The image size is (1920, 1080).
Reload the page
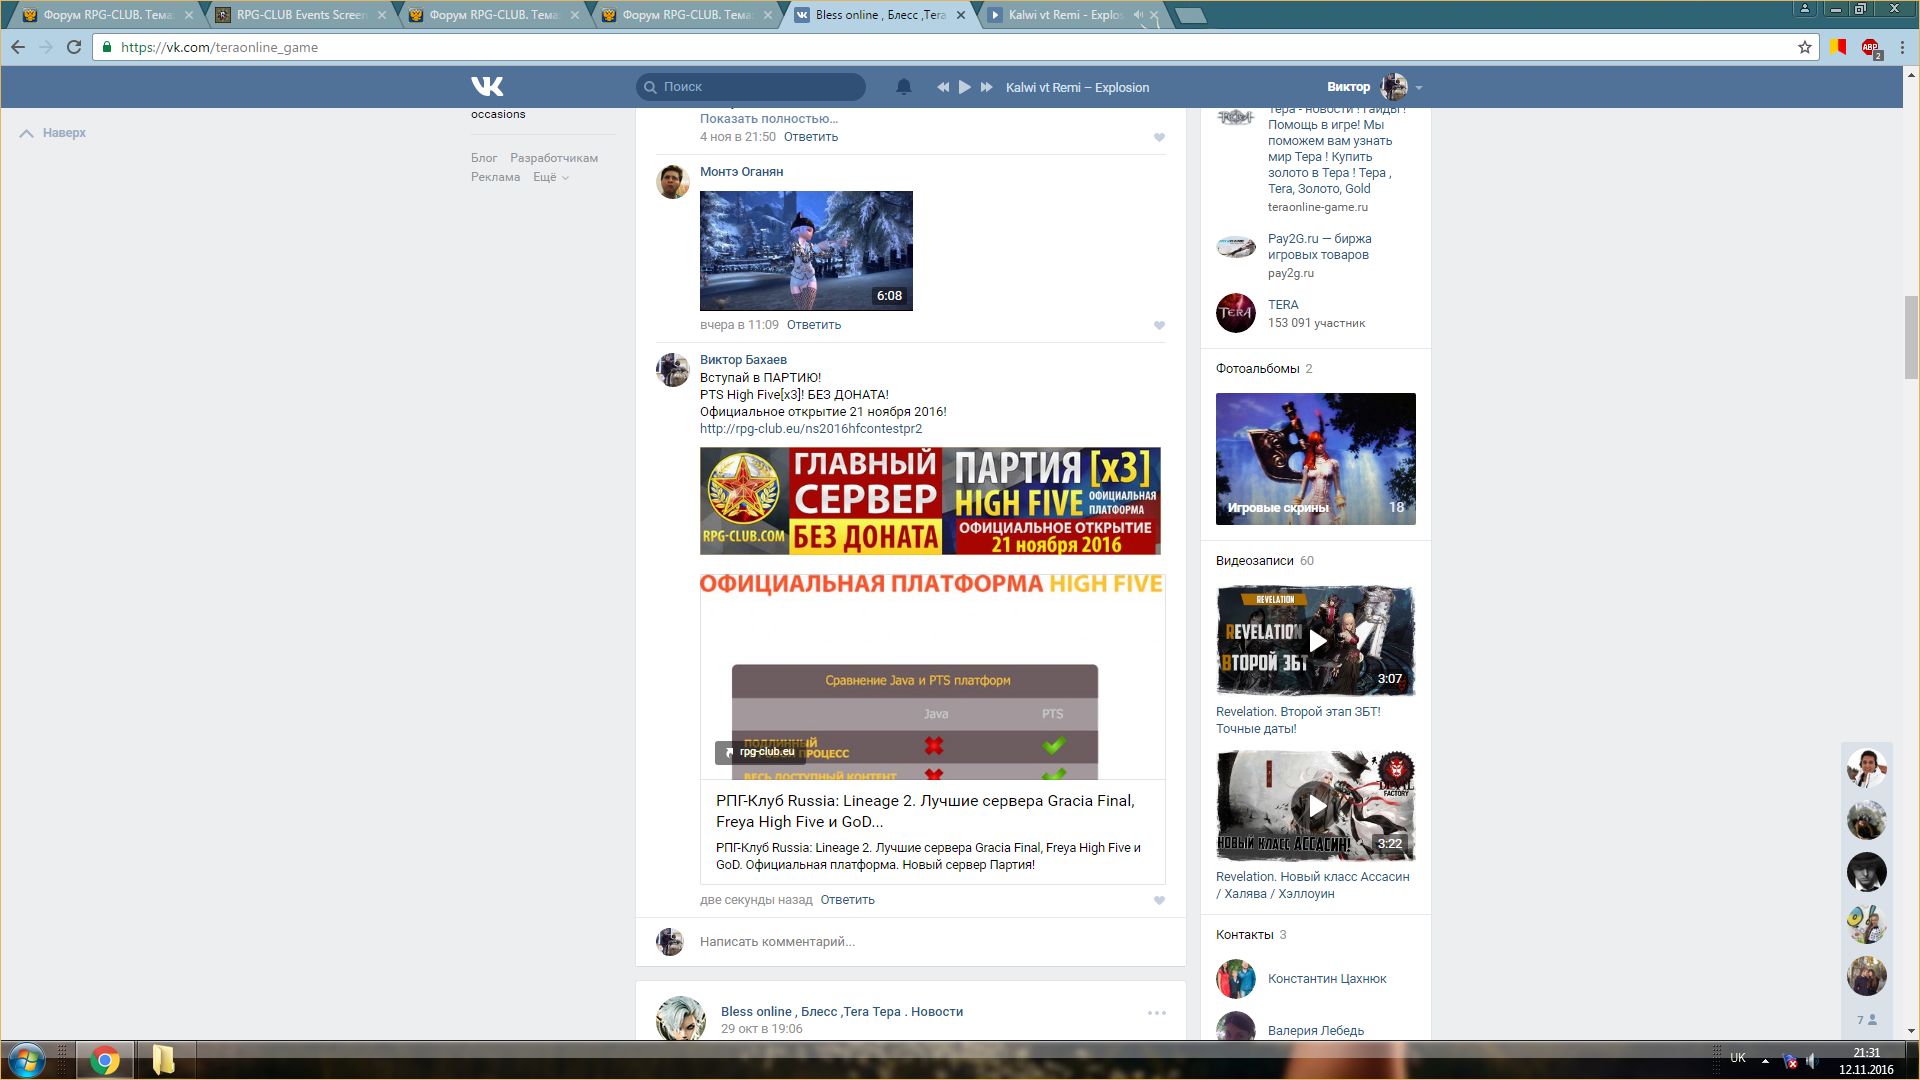[x=73, y=47]
